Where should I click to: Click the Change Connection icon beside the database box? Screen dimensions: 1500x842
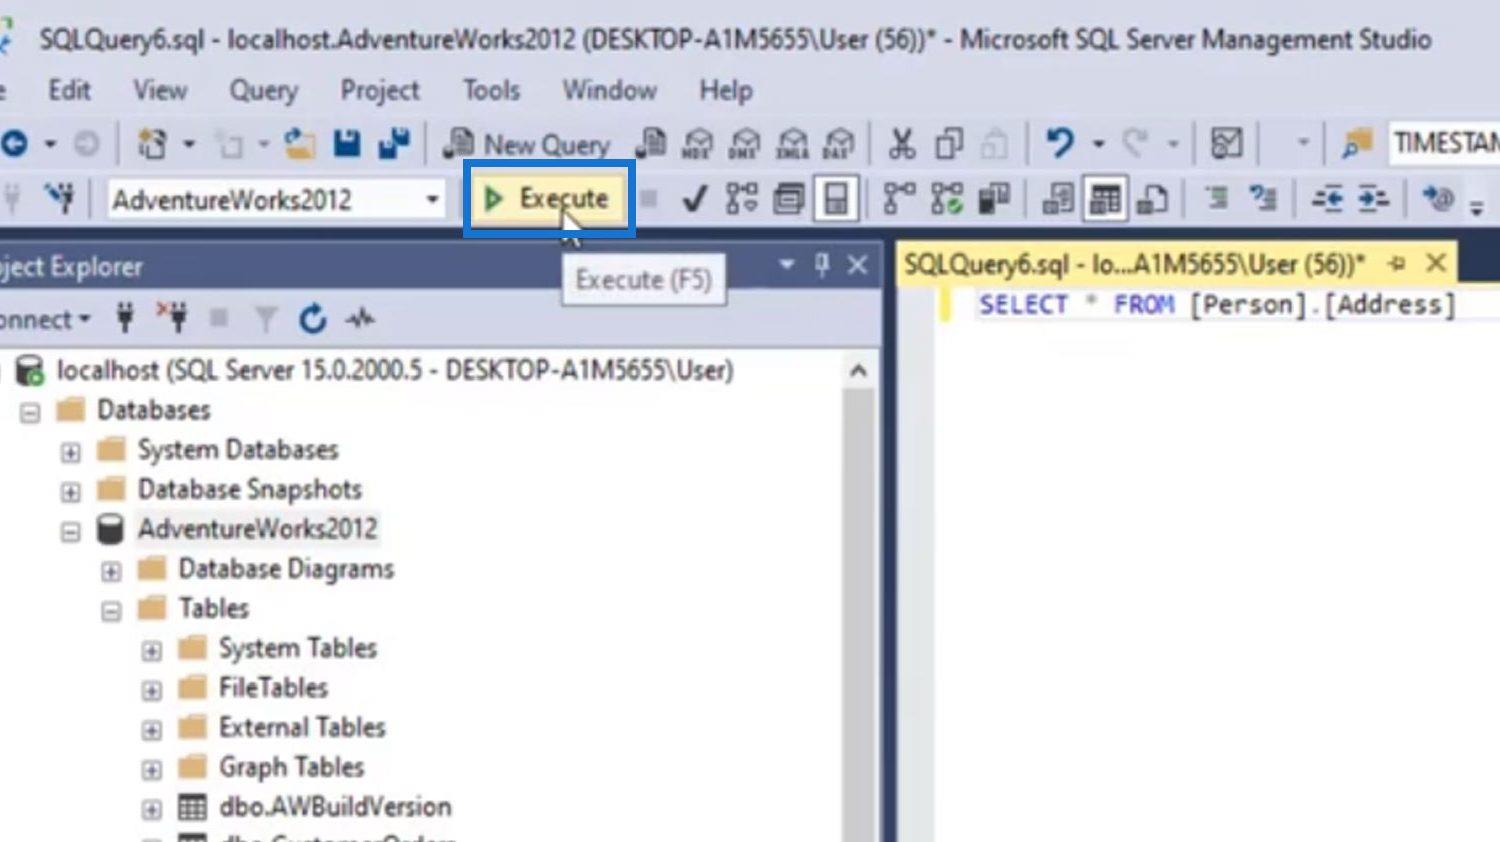tap(60, 199)
